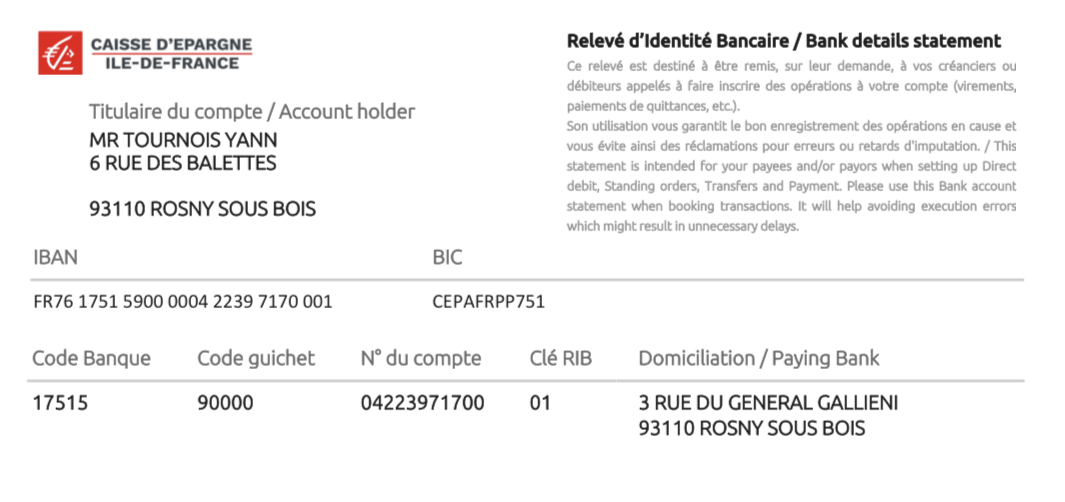The height and width of the screenshot is (502, 1065).
Task: Select the account number 04223971700
Action: pyautogui.click(x=422, y=404)
